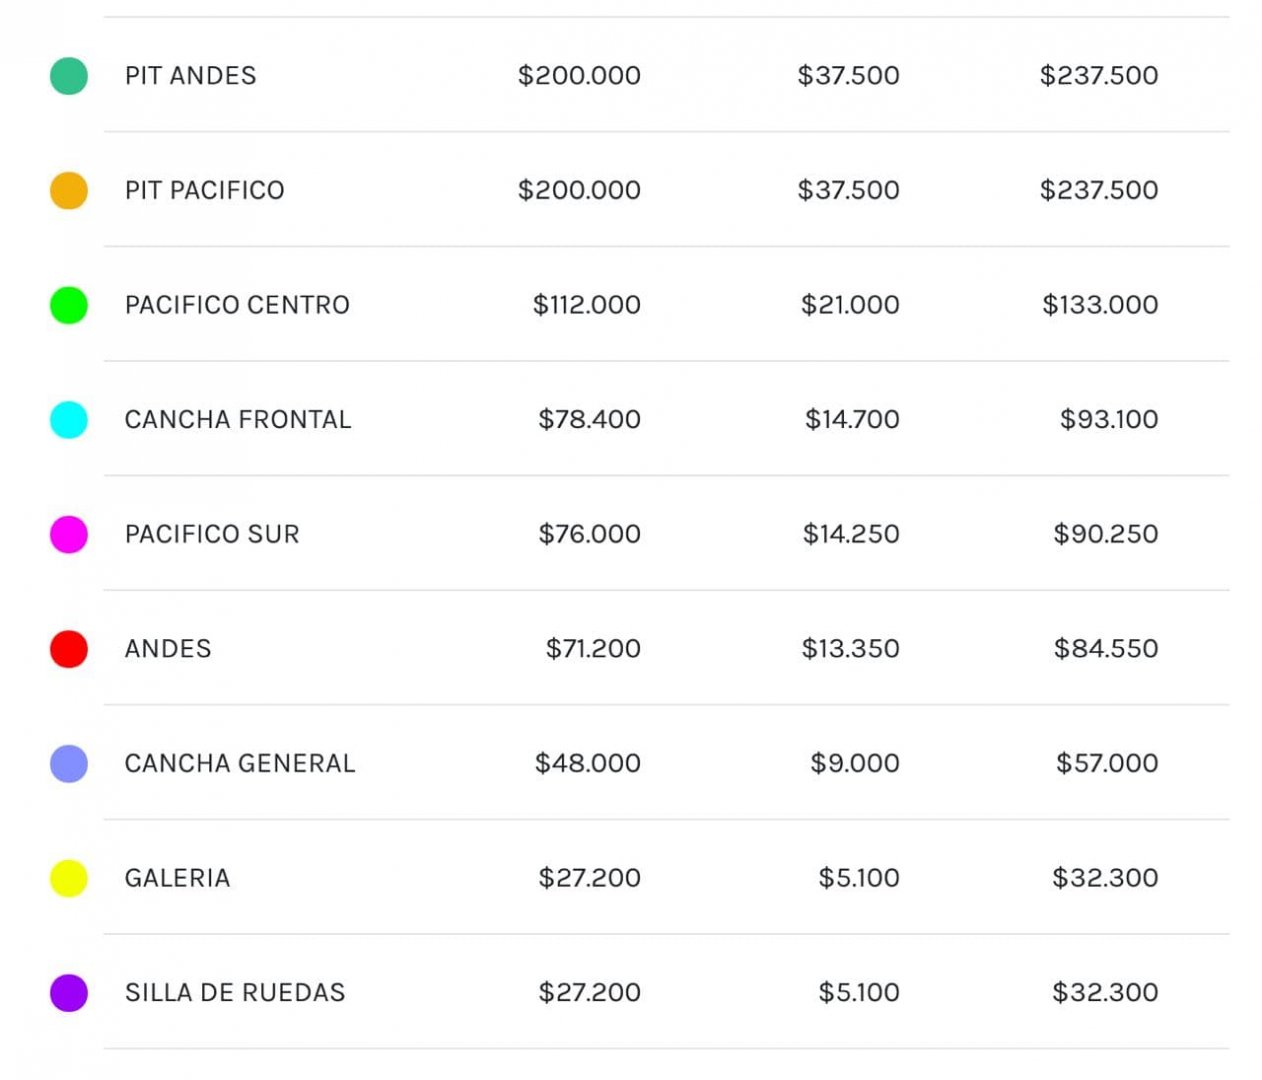This screenshot has height=1080, width=1262.
Task: Click the $78.400 base price
Action: [x=589, y=420]
